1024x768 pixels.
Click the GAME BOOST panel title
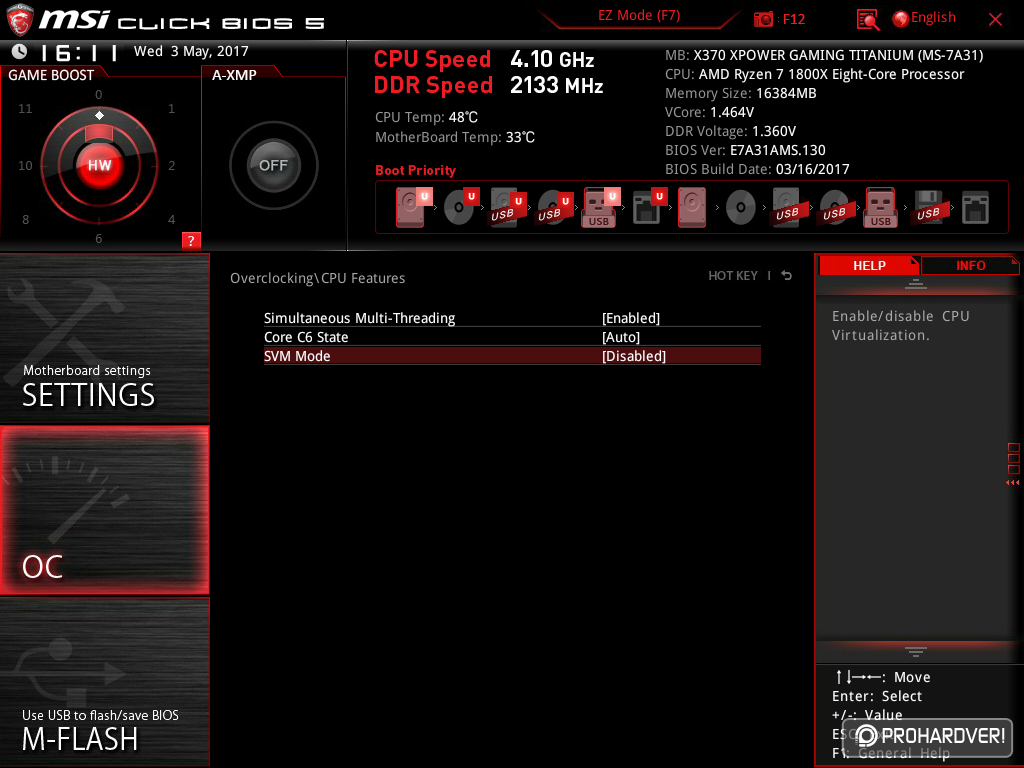pyautogui.click(x=51, y=74)
